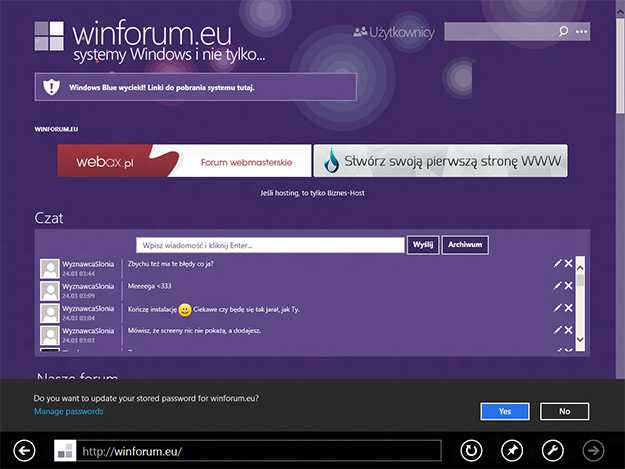Pin site using the pin icon
Viewport: 625px width, 469px height.
click(511, 451)
